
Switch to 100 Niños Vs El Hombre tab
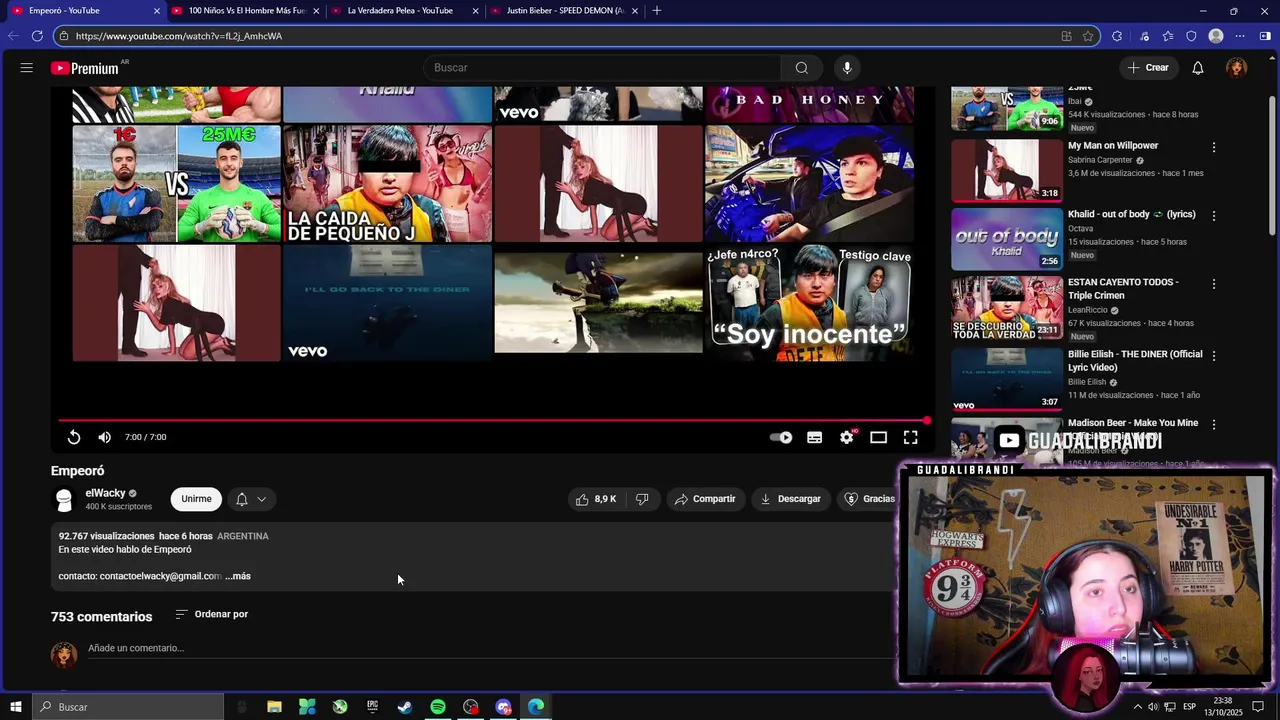coord(244,11)
